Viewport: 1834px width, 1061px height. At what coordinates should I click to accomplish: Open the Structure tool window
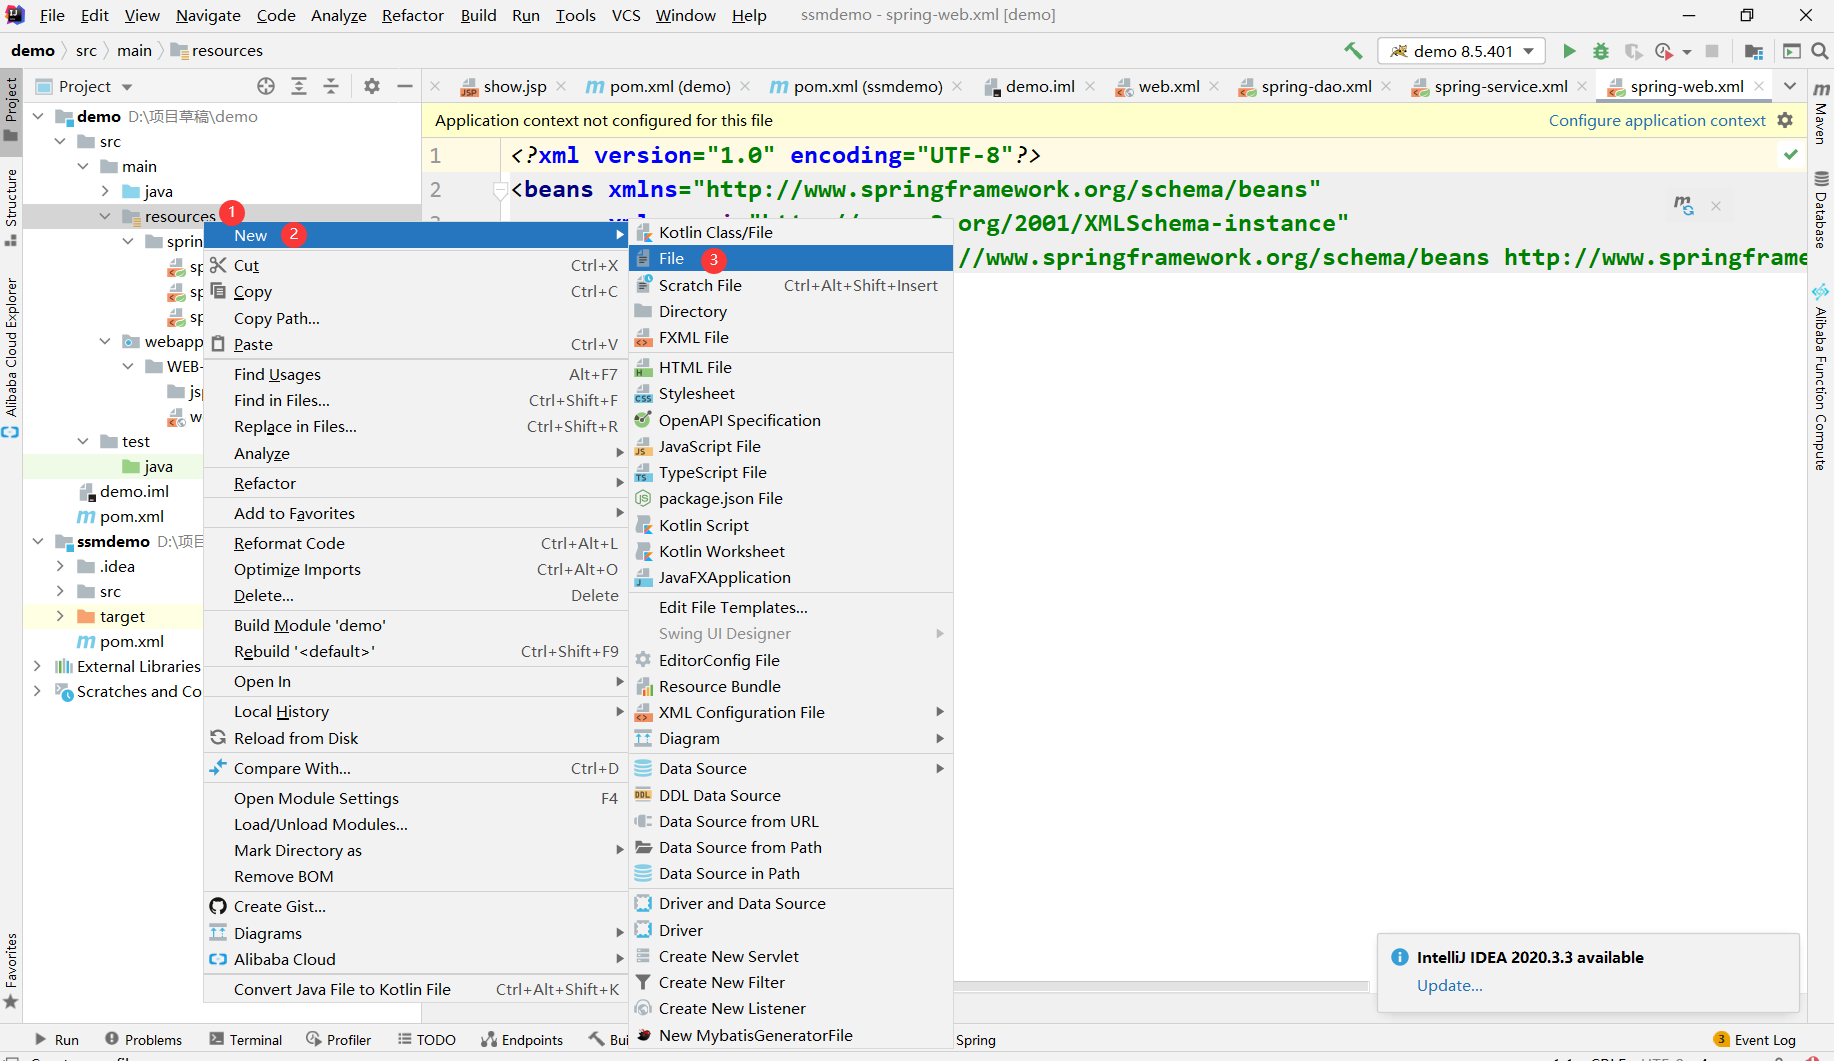[x=11, y=207]
